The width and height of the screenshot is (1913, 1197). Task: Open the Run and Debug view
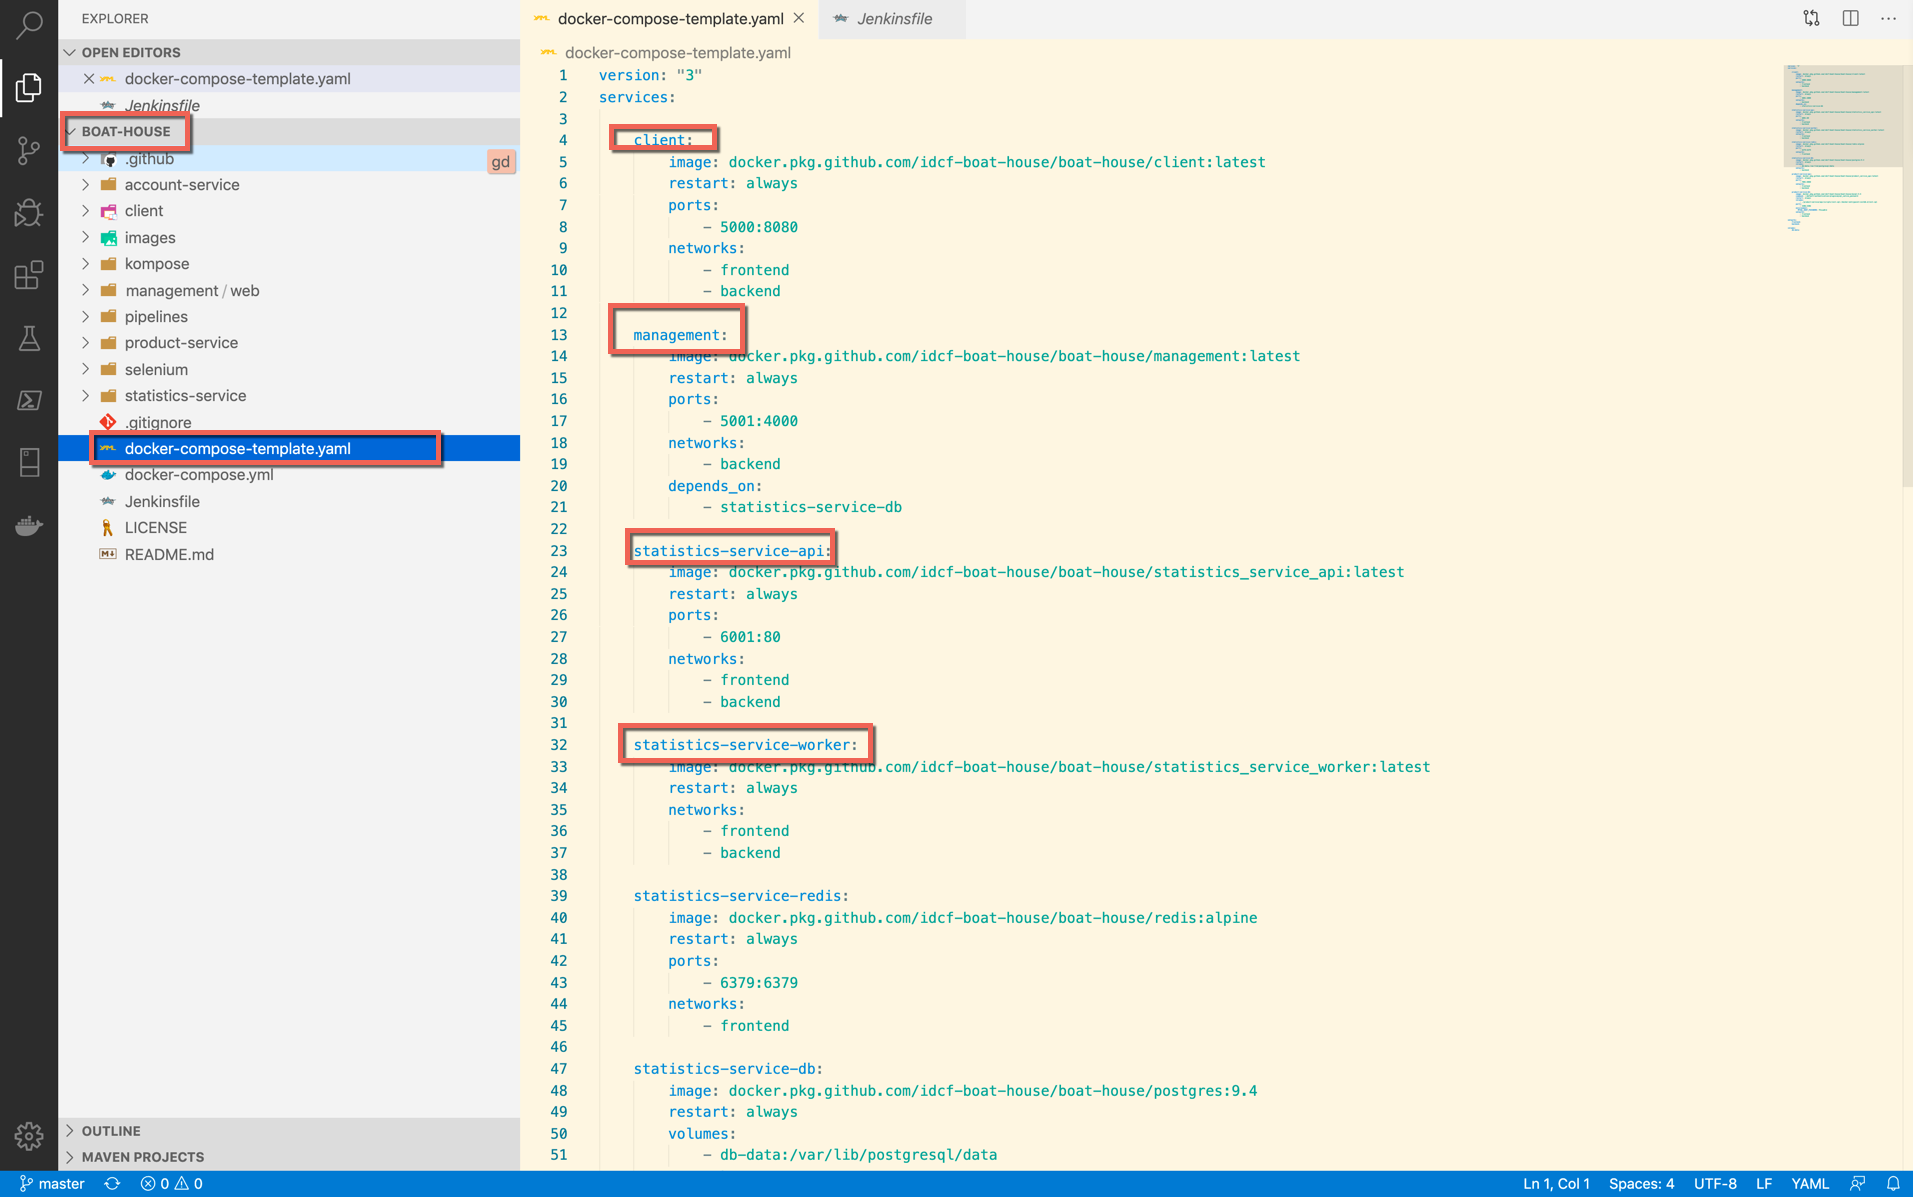29,212
